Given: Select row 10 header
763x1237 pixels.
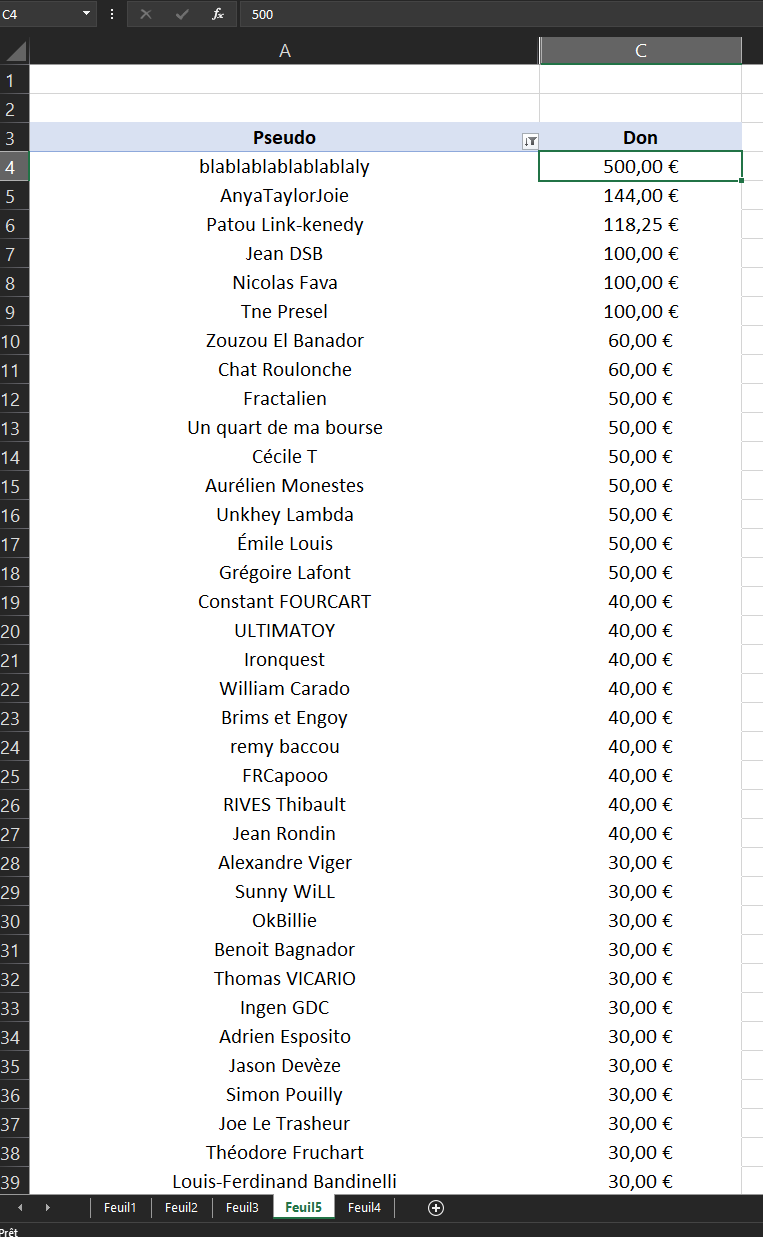Looking at the screenshot, I should point(15,340).
